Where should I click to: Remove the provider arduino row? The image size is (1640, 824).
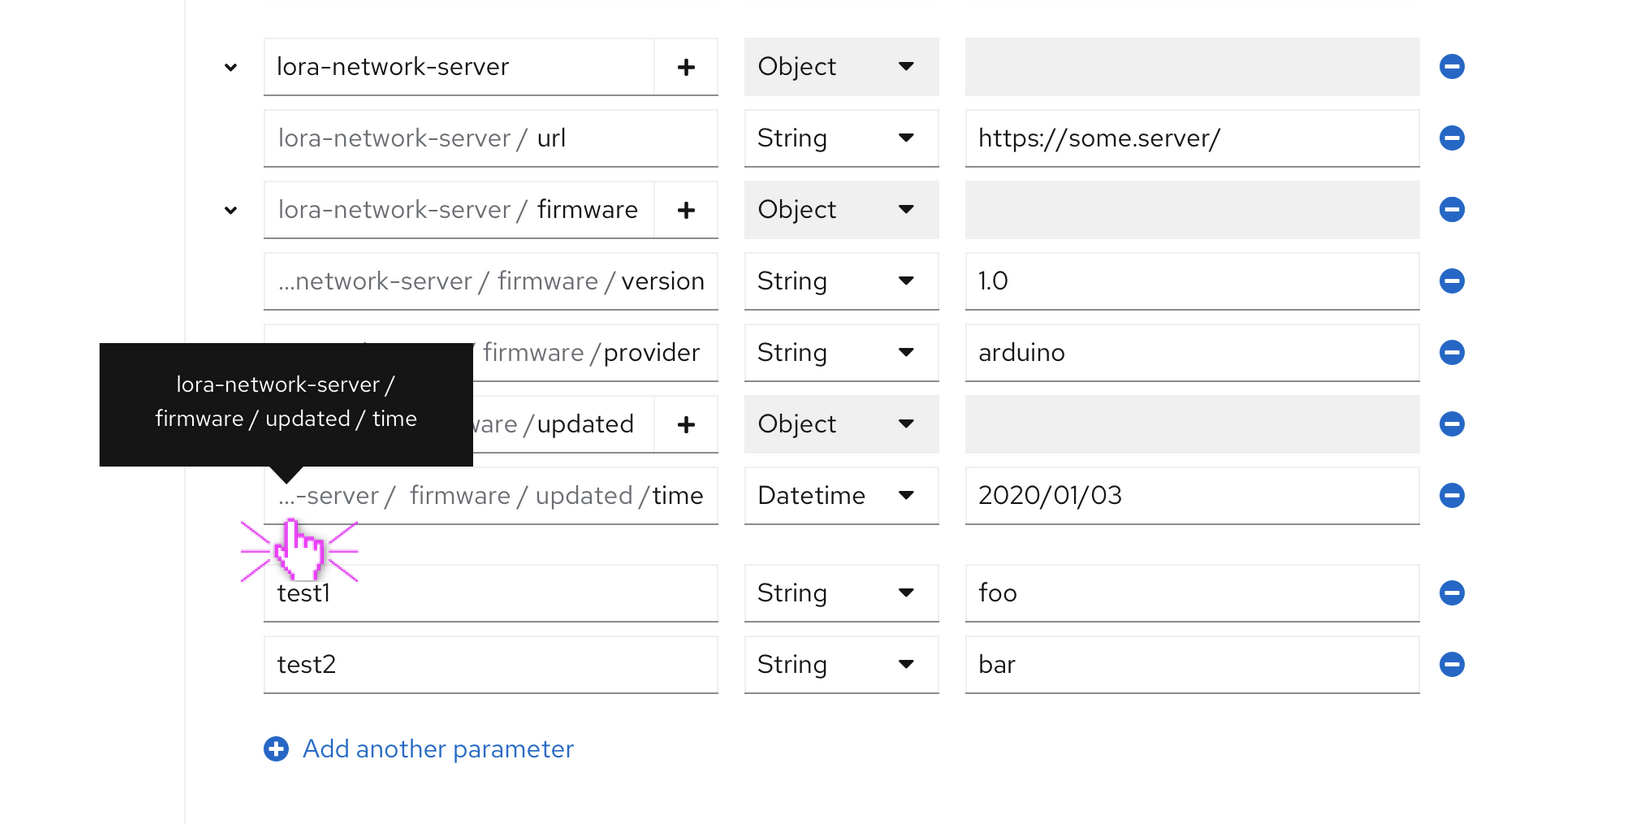[x=1452, y=352]
